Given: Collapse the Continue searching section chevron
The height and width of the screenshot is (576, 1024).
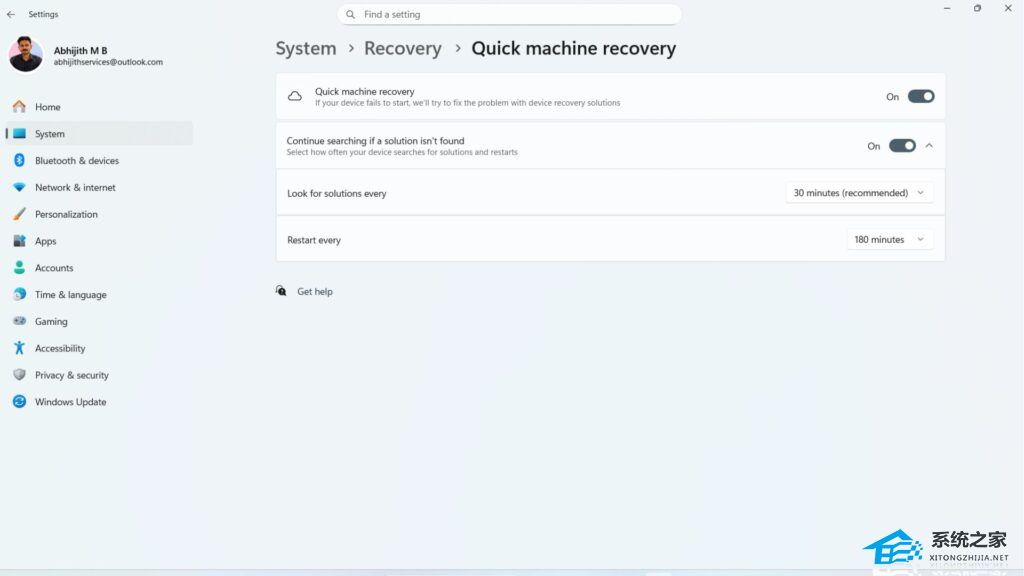Looking at the screenshot, I should click(x=929, y=146).
